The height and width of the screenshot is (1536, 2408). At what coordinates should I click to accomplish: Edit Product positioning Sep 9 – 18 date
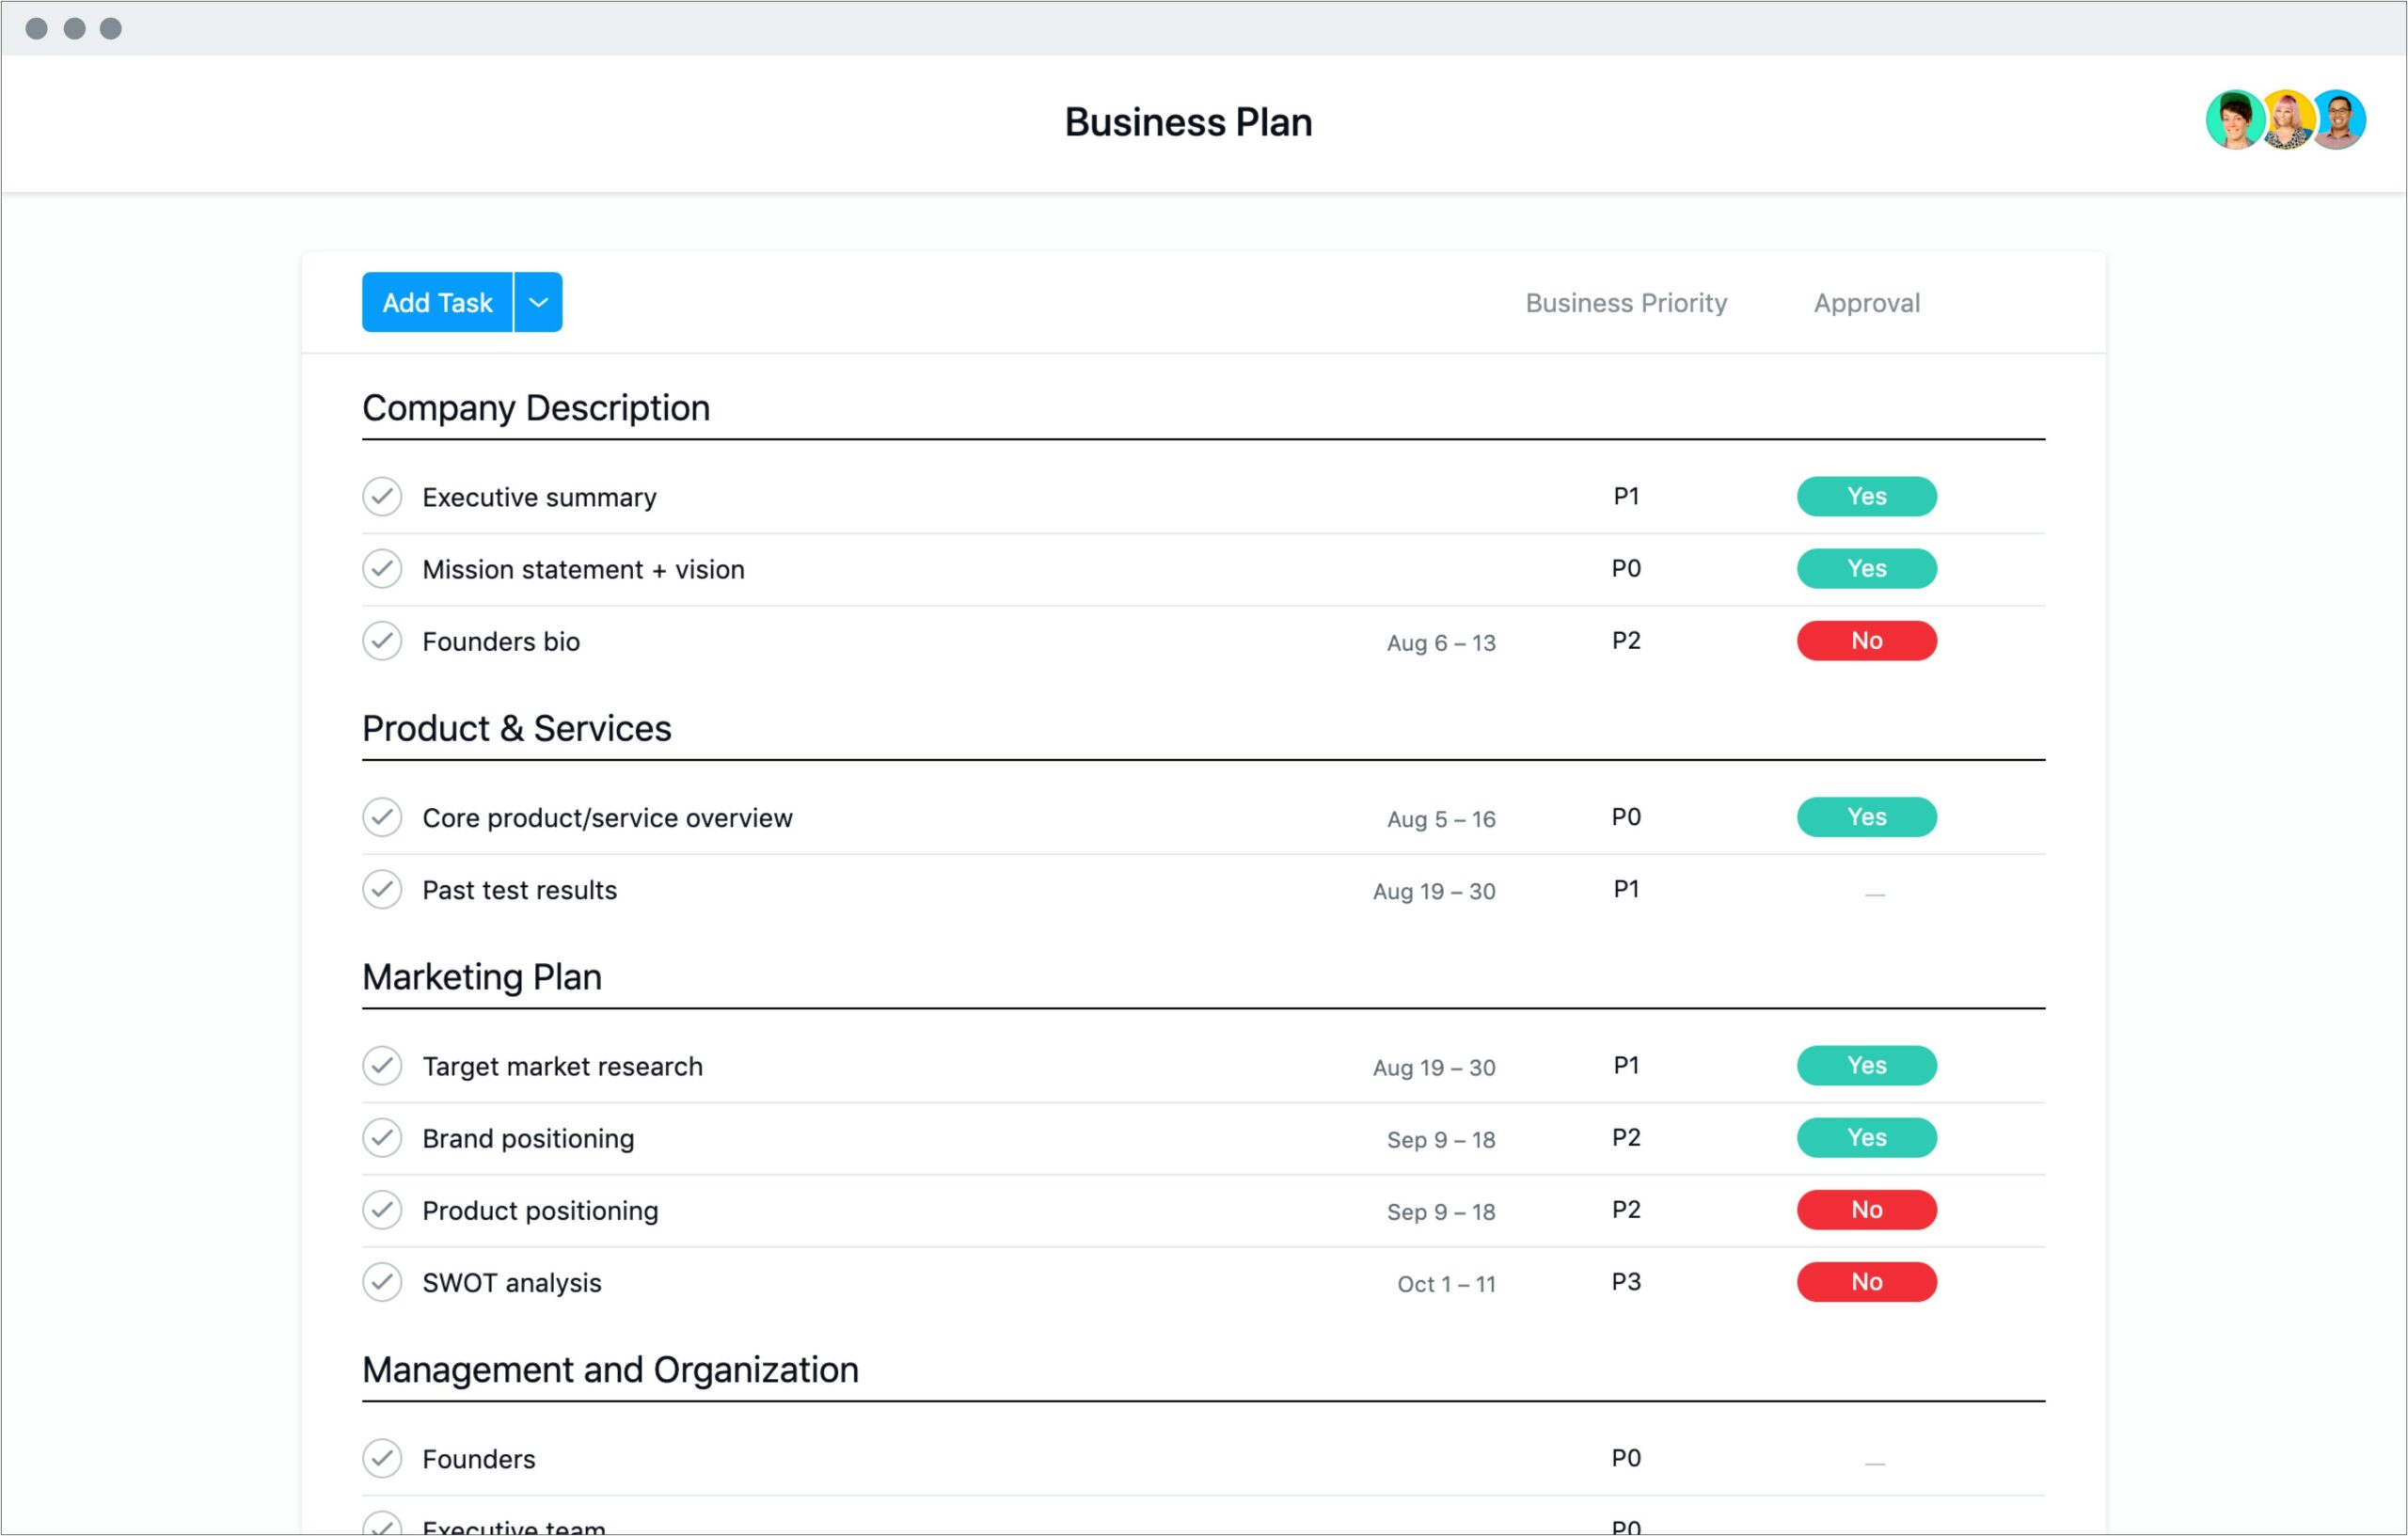(x=1441, y=1211)
